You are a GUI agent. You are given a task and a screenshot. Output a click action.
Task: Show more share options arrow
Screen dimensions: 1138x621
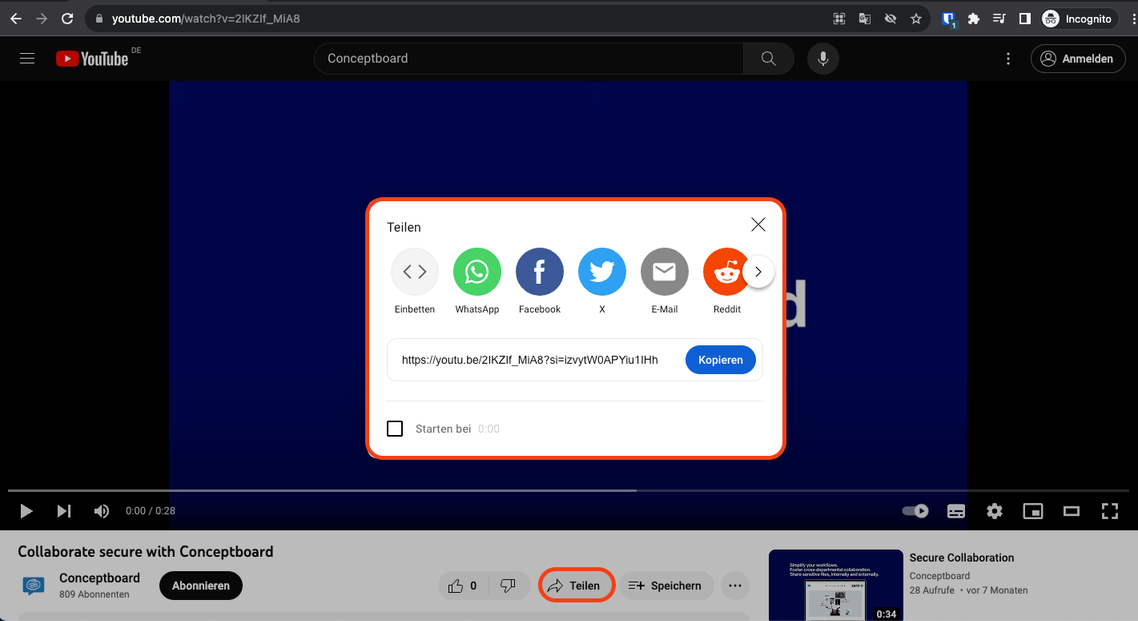758,272
